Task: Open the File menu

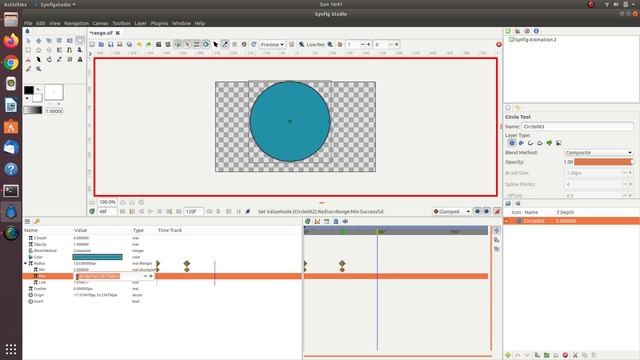Action: (28, 23)
